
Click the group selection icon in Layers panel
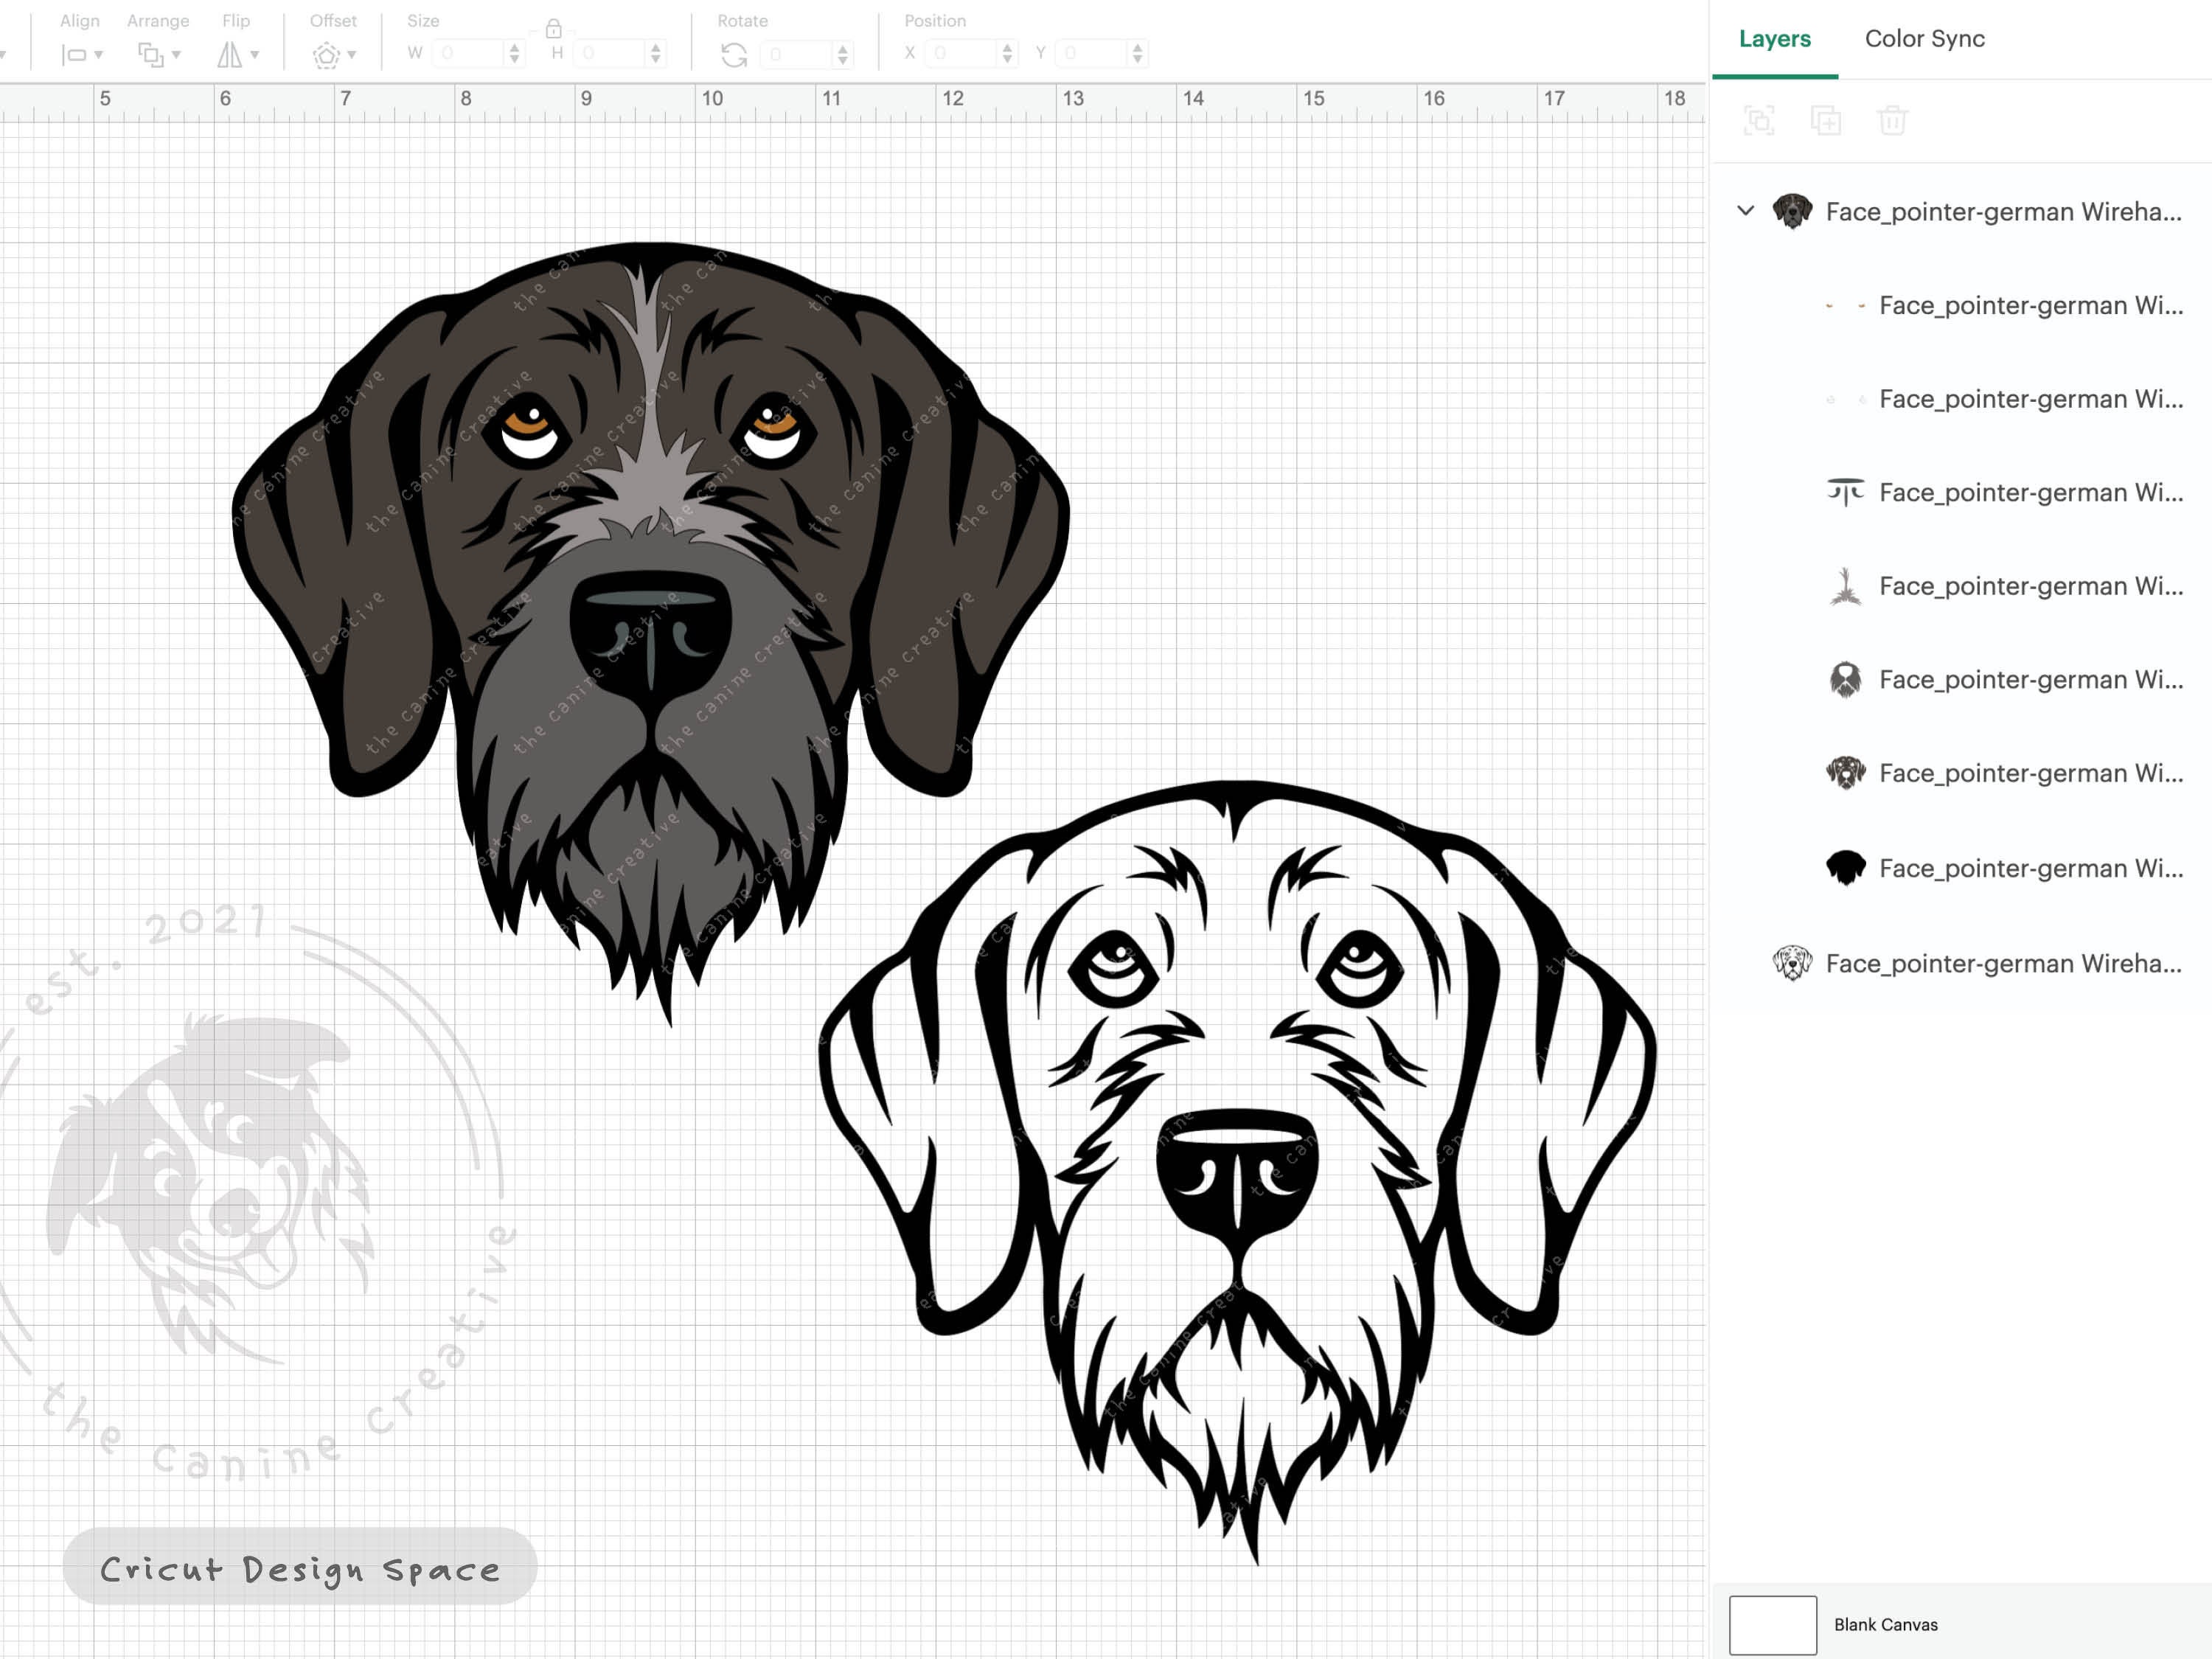pos(1759,120)
